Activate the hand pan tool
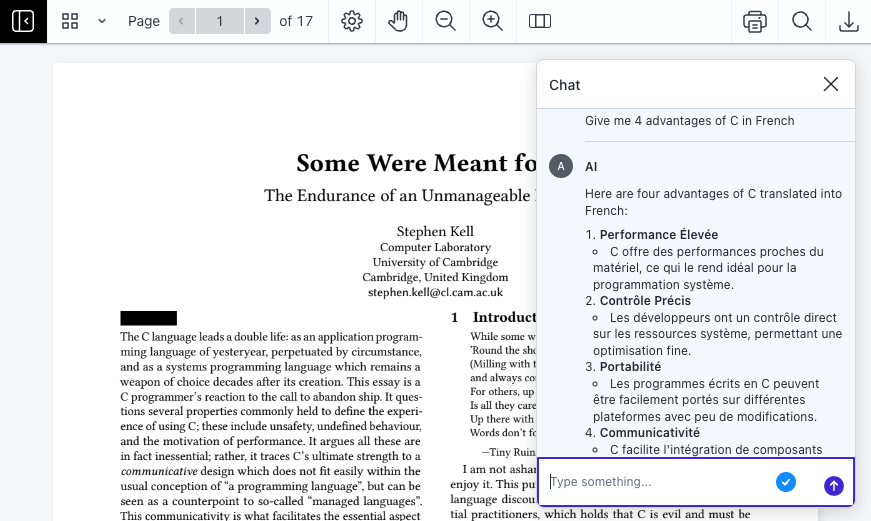The height and width of the screenshot is (521, 871). (398, 21)
